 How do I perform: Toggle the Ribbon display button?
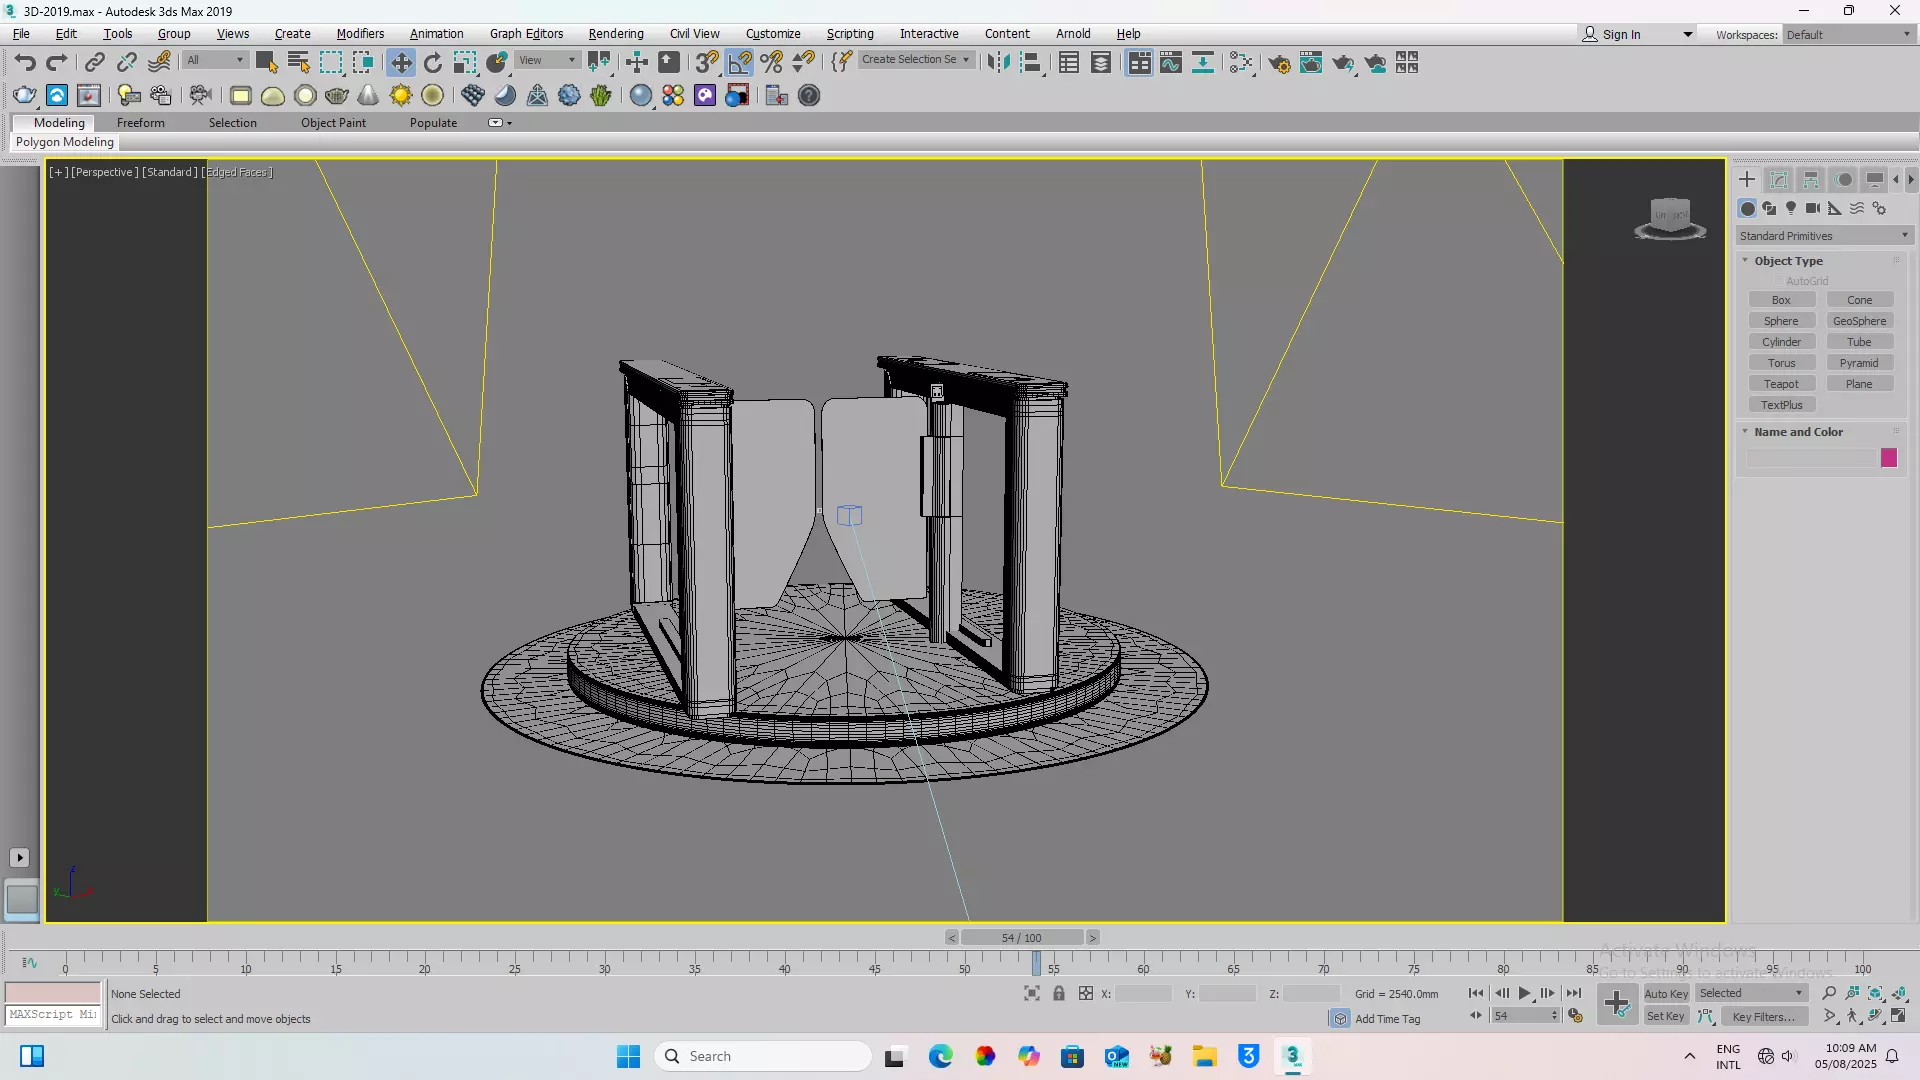tap(1139, 63)
